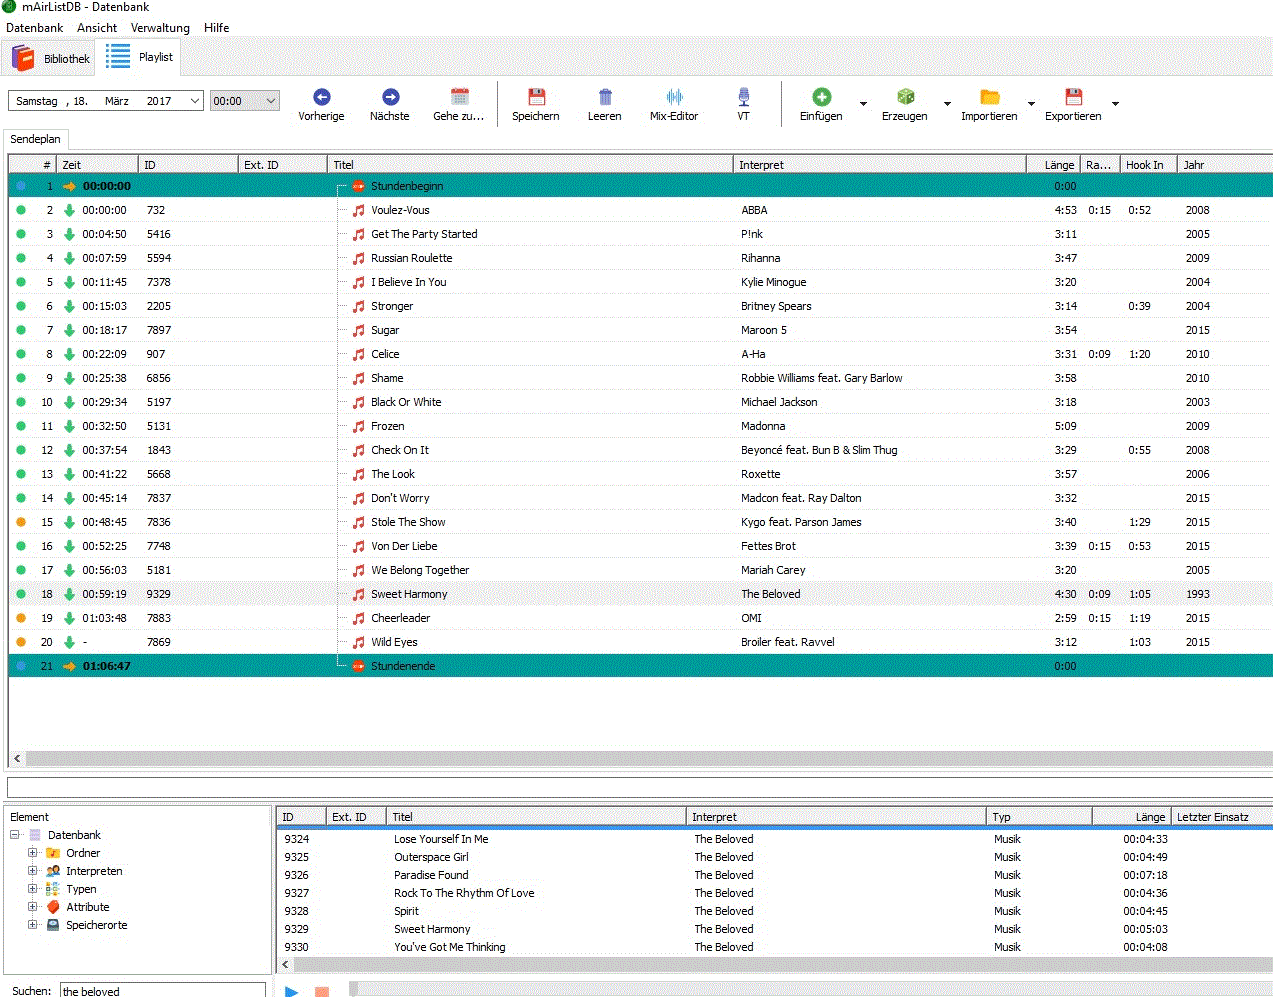Click the orange status dot beside Cheerleader

(21, 618)
